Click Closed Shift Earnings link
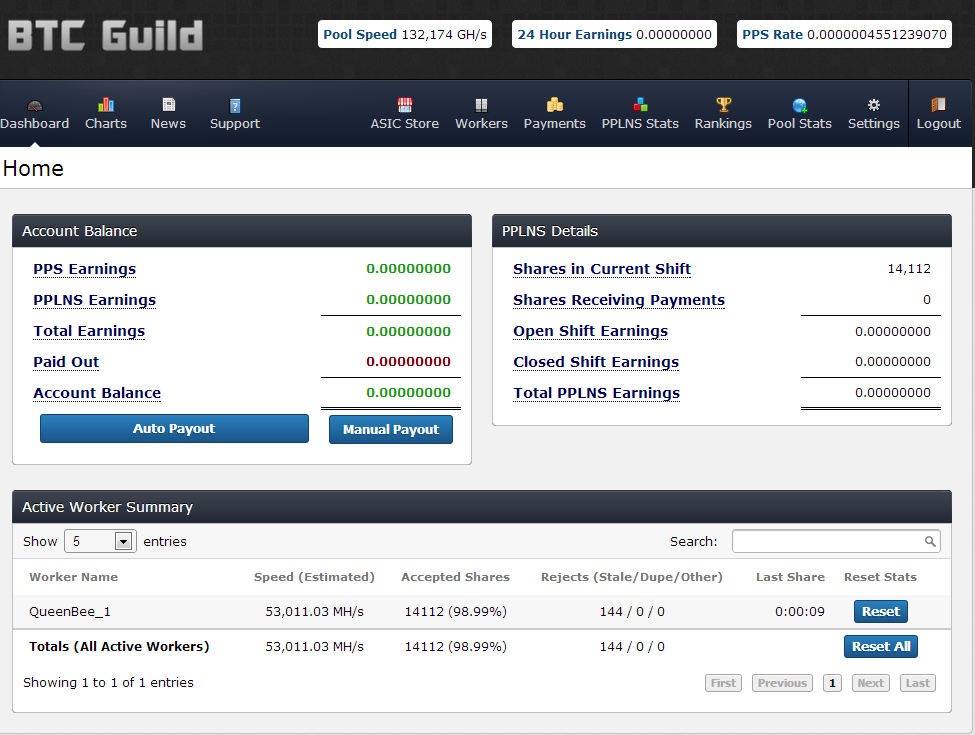975x735 pixels. coord(596,362)
